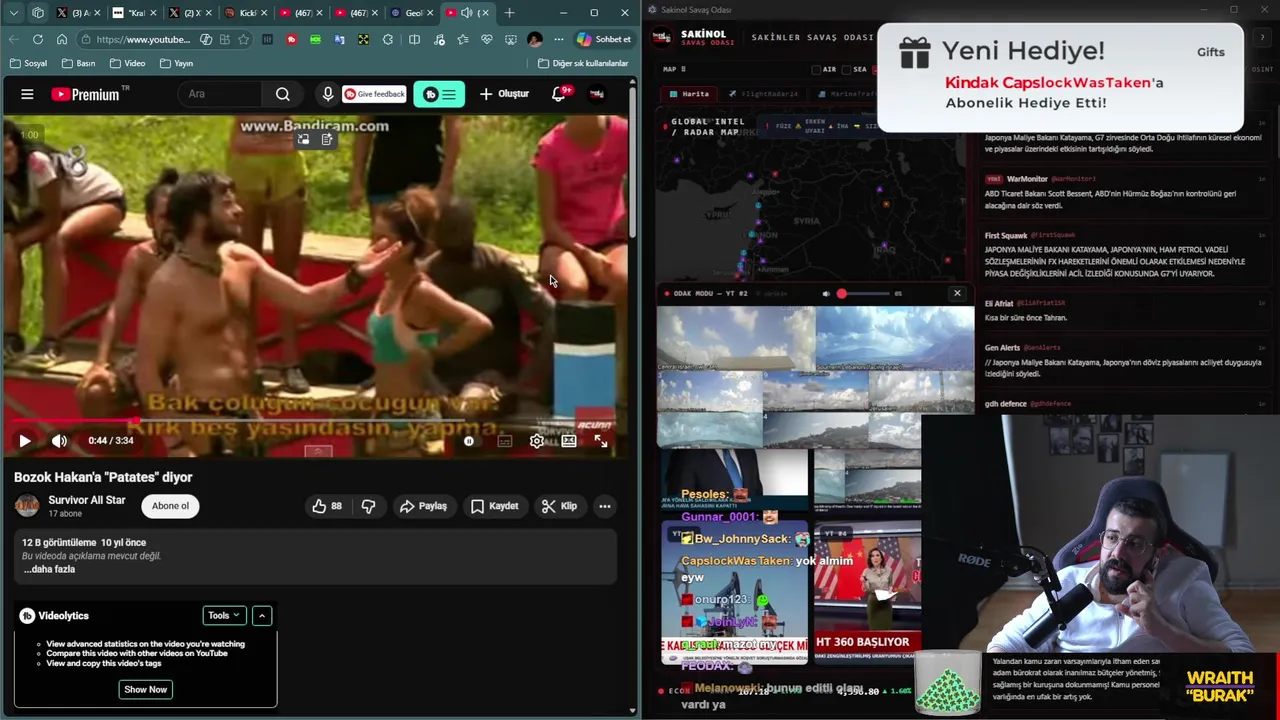The image size is (1280, 720).
Task: Reload the page in the browser
Action: pyautogui.click(x=38, y=39)
